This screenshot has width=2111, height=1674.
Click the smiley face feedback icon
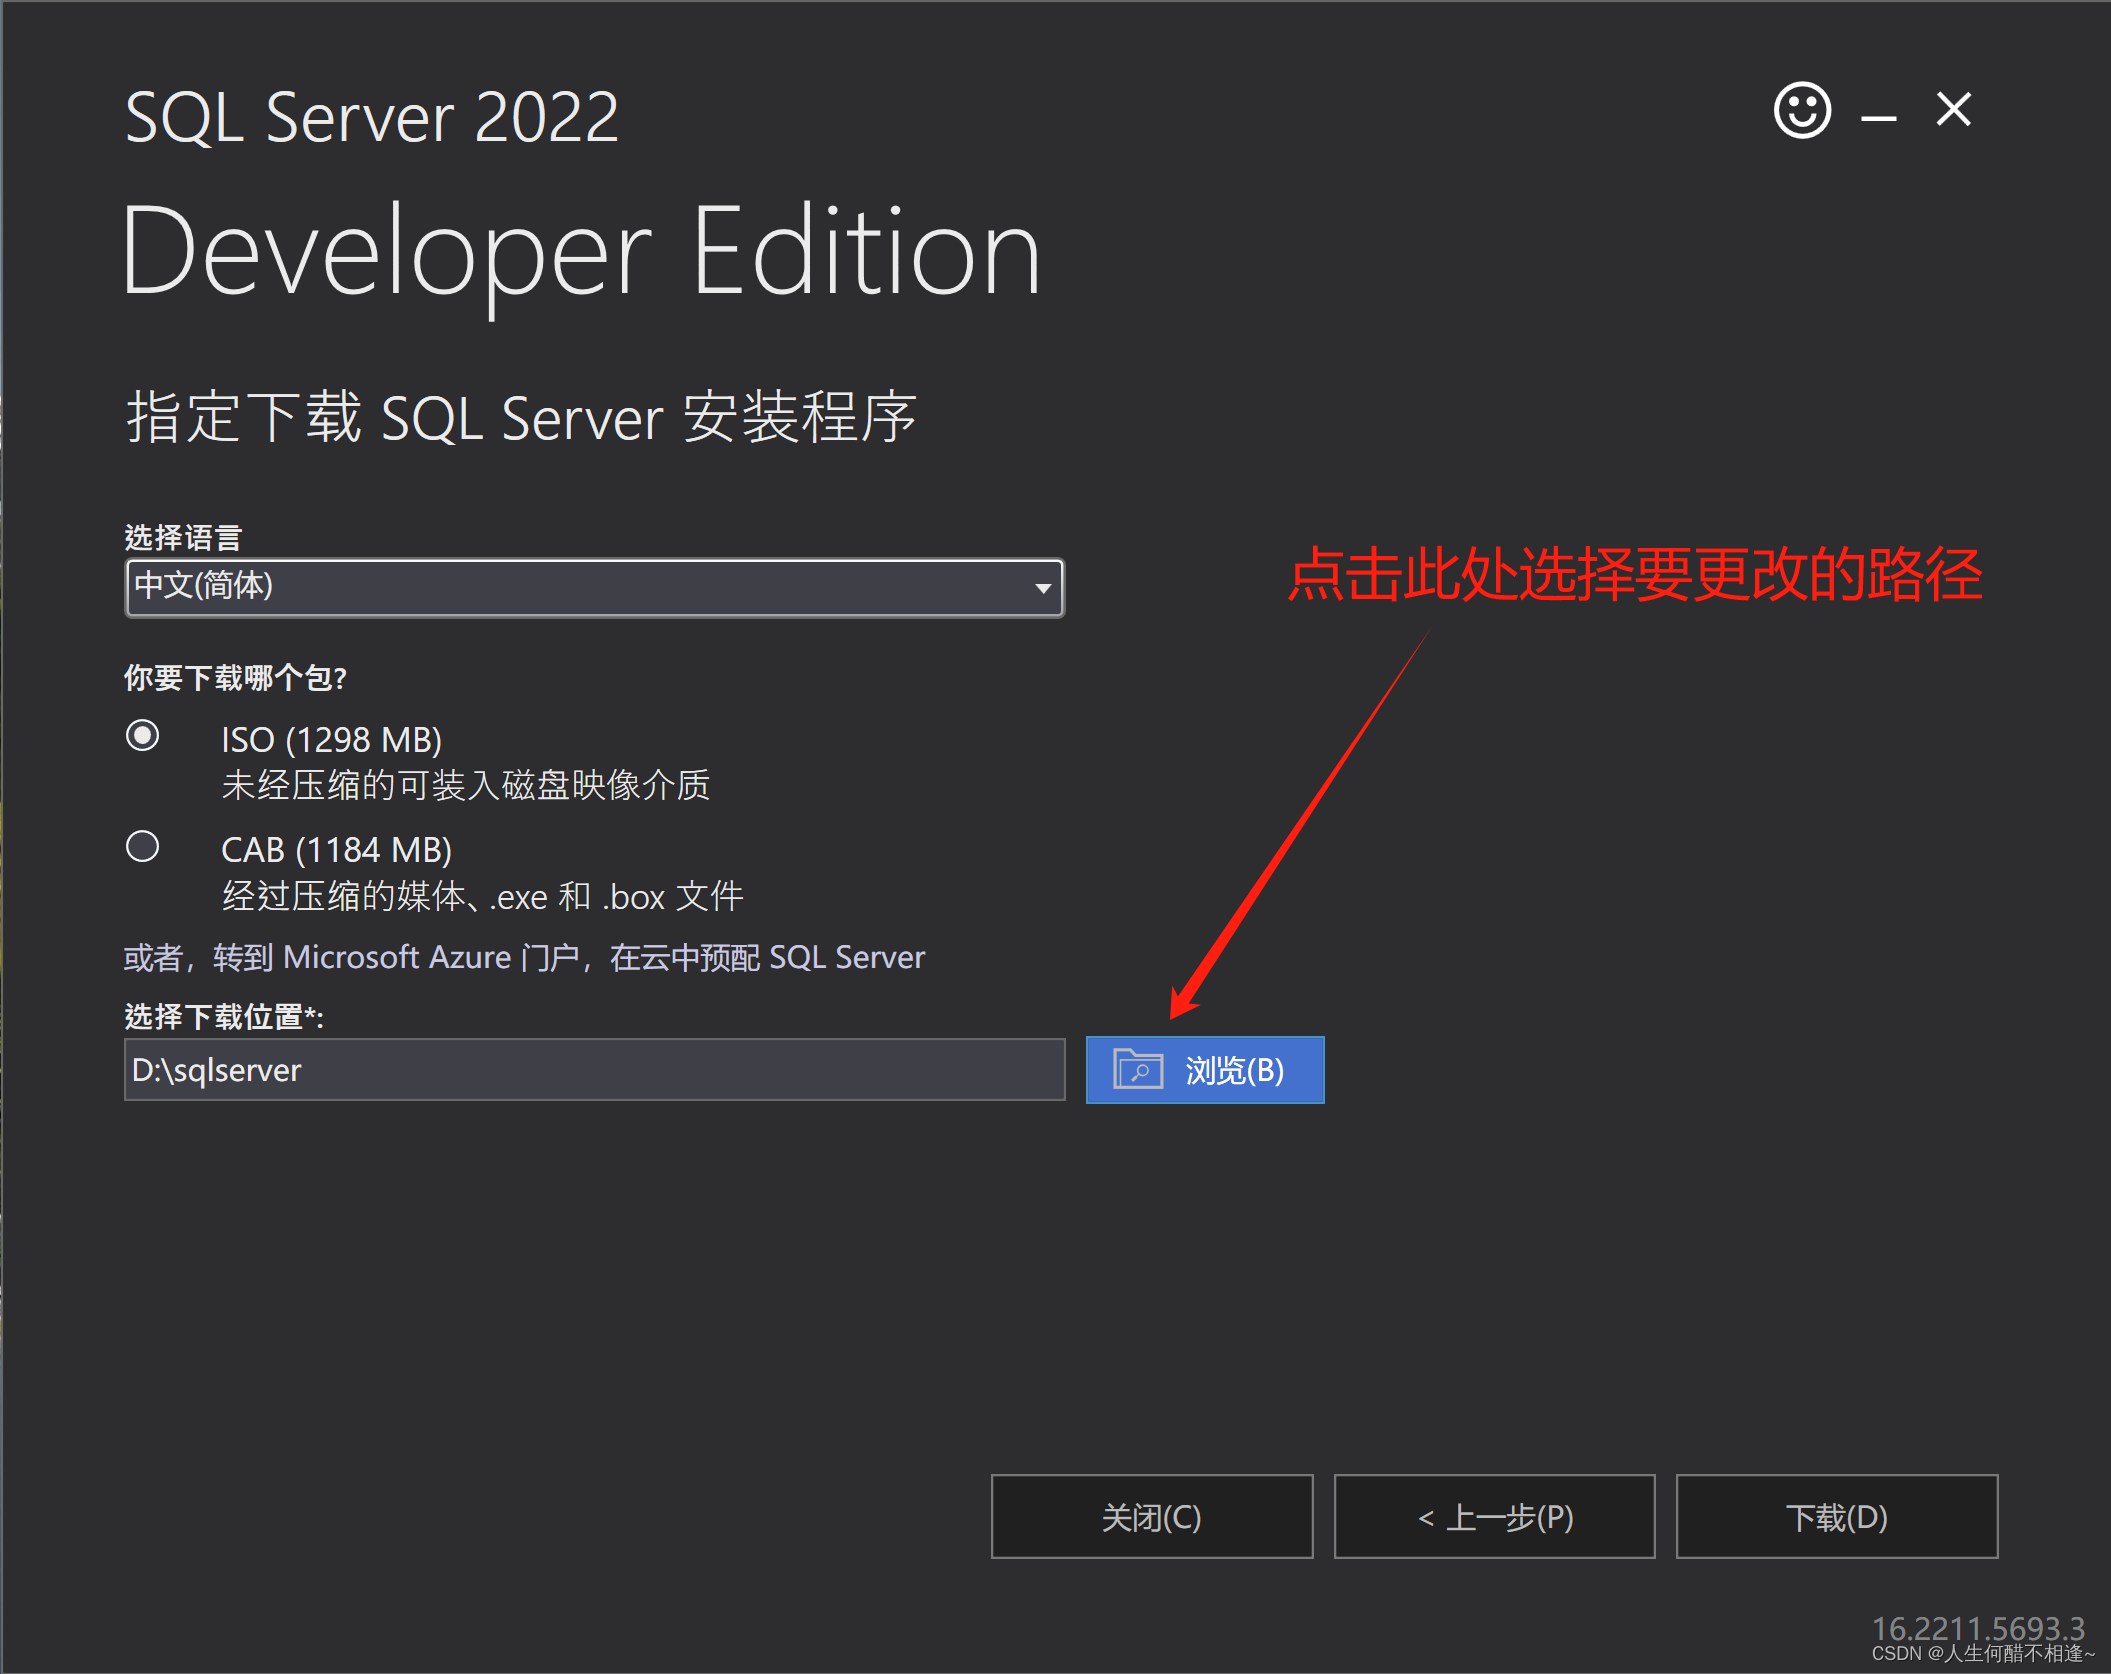point(1802,110)
